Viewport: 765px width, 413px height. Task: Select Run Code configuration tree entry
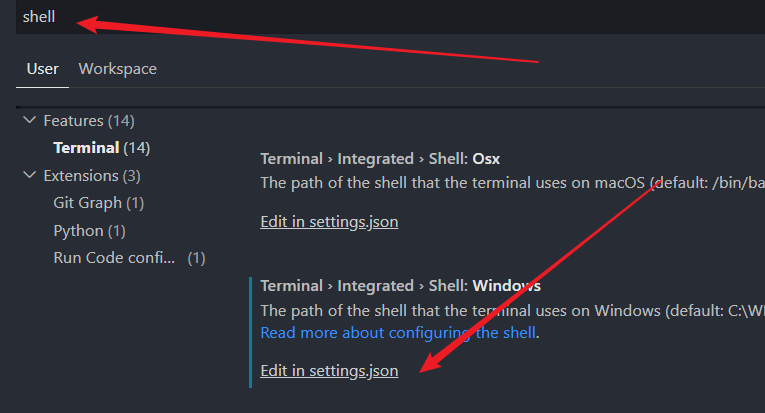115,258
